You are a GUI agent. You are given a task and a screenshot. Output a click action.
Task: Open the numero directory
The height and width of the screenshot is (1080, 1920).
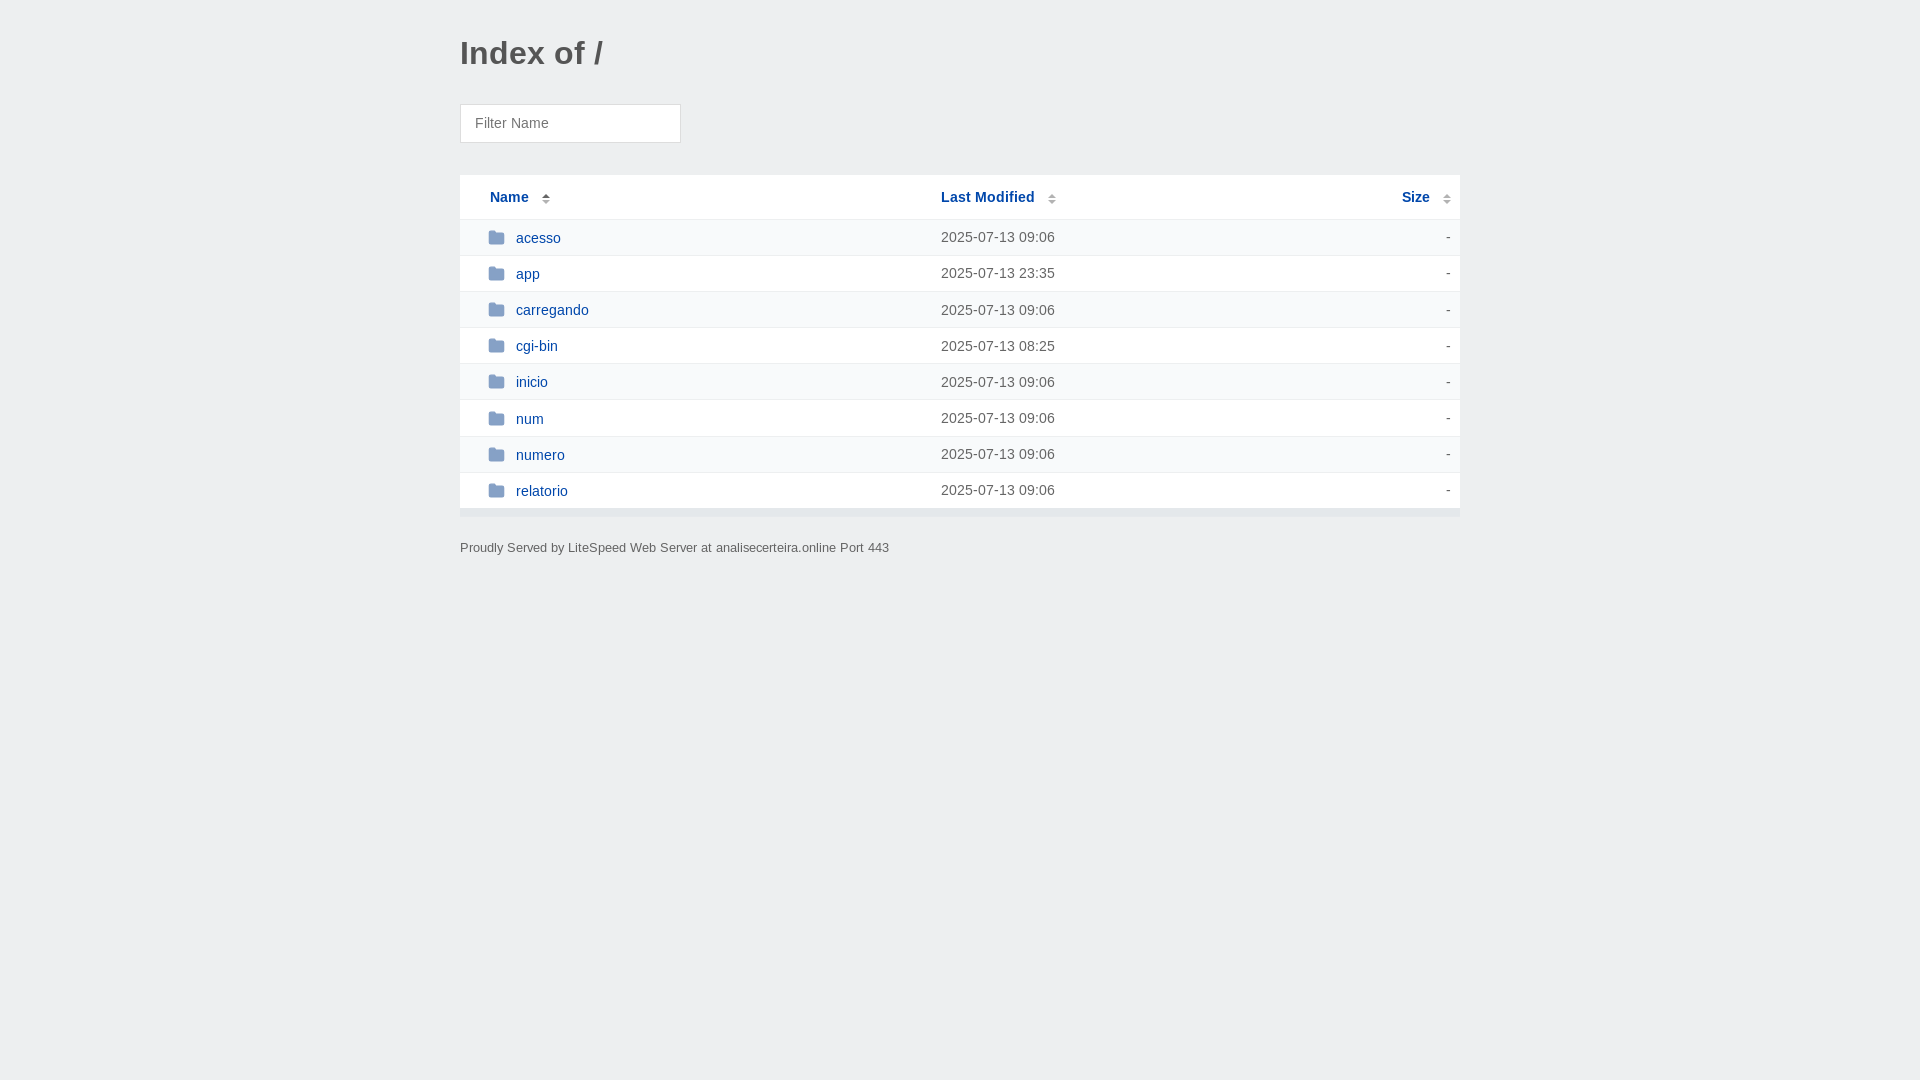point(540,455)
